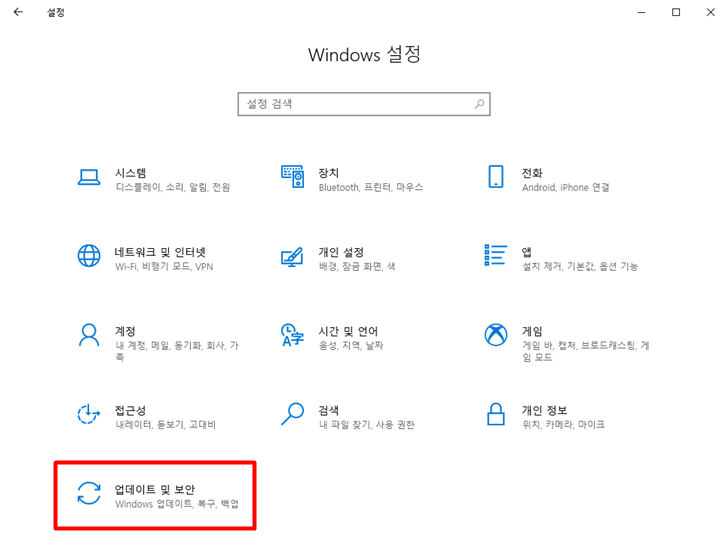Click the 설정 window title text
Viewport: 728px width, 539px height.
coord(56,13)
